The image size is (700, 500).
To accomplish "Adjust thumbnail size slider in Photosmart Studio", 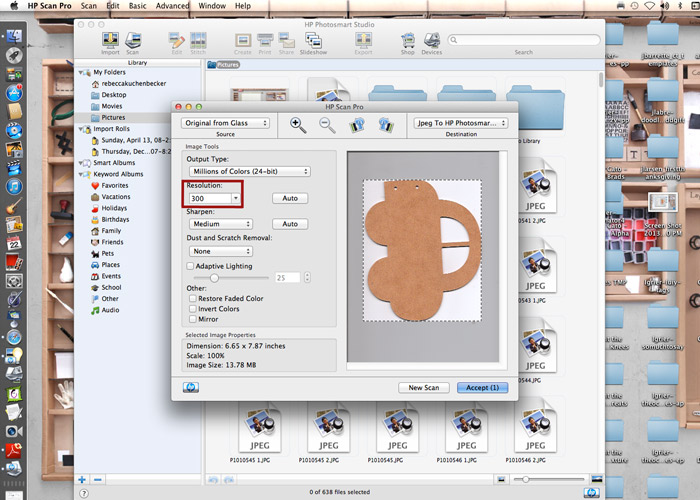I will click(525, 479).
